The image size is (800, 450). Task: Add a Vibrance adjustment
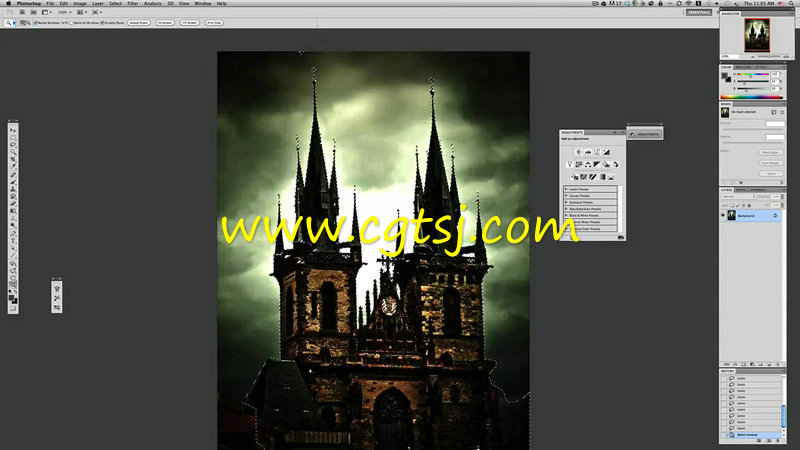click(569, 164)
